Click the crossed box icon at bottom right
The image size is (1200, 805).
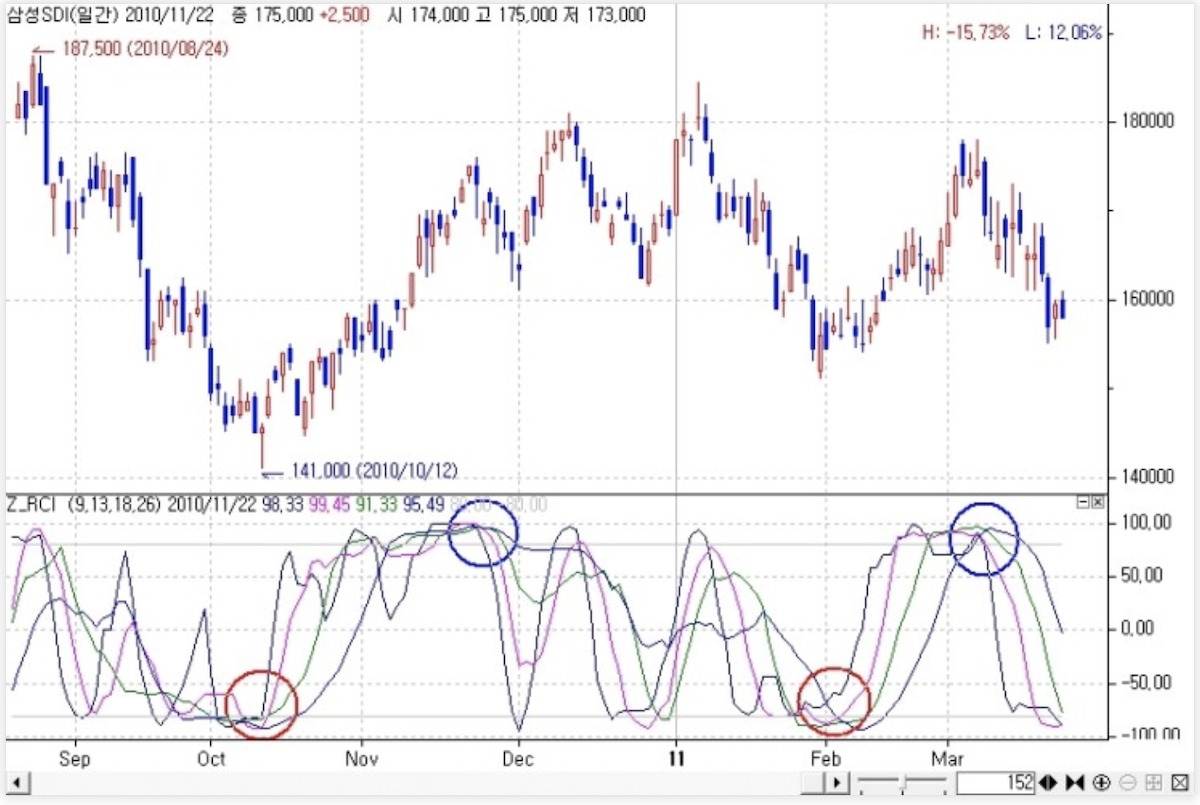1179,782
